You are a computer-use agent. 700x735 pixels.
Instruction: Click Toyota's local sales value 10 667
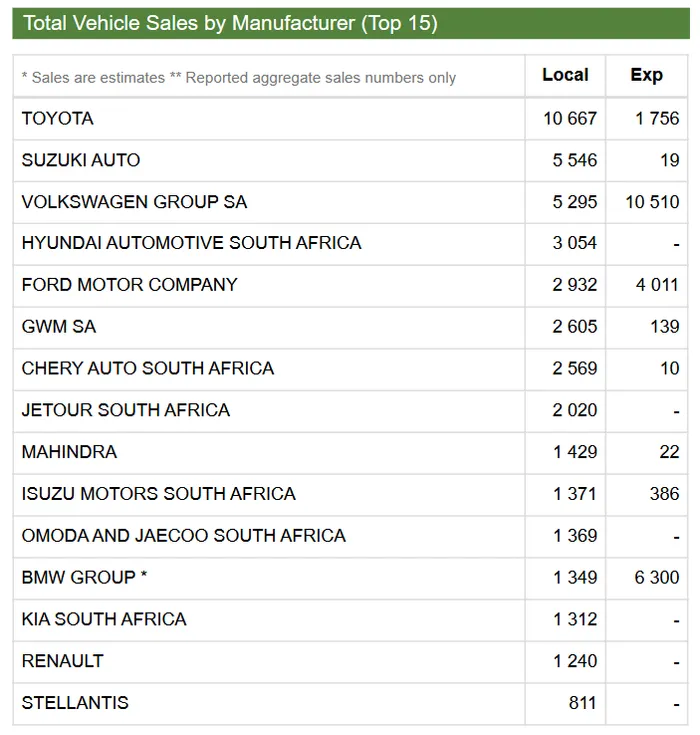[x=570, y=119]
